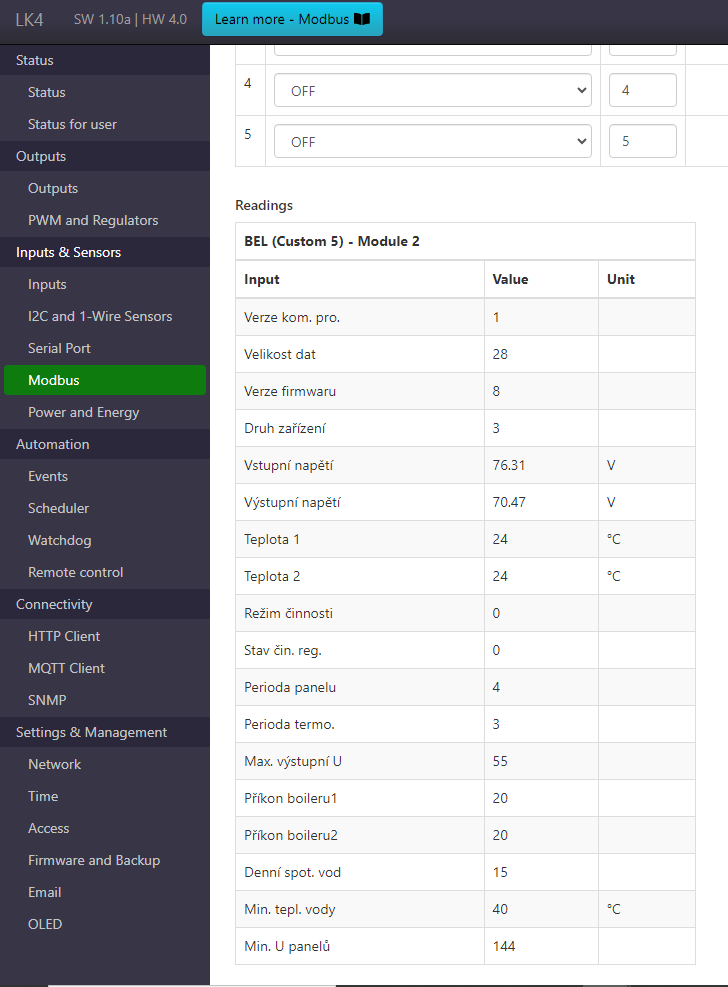Open the Power and Energy page
The image size is (728, 987).
[83, 412]
